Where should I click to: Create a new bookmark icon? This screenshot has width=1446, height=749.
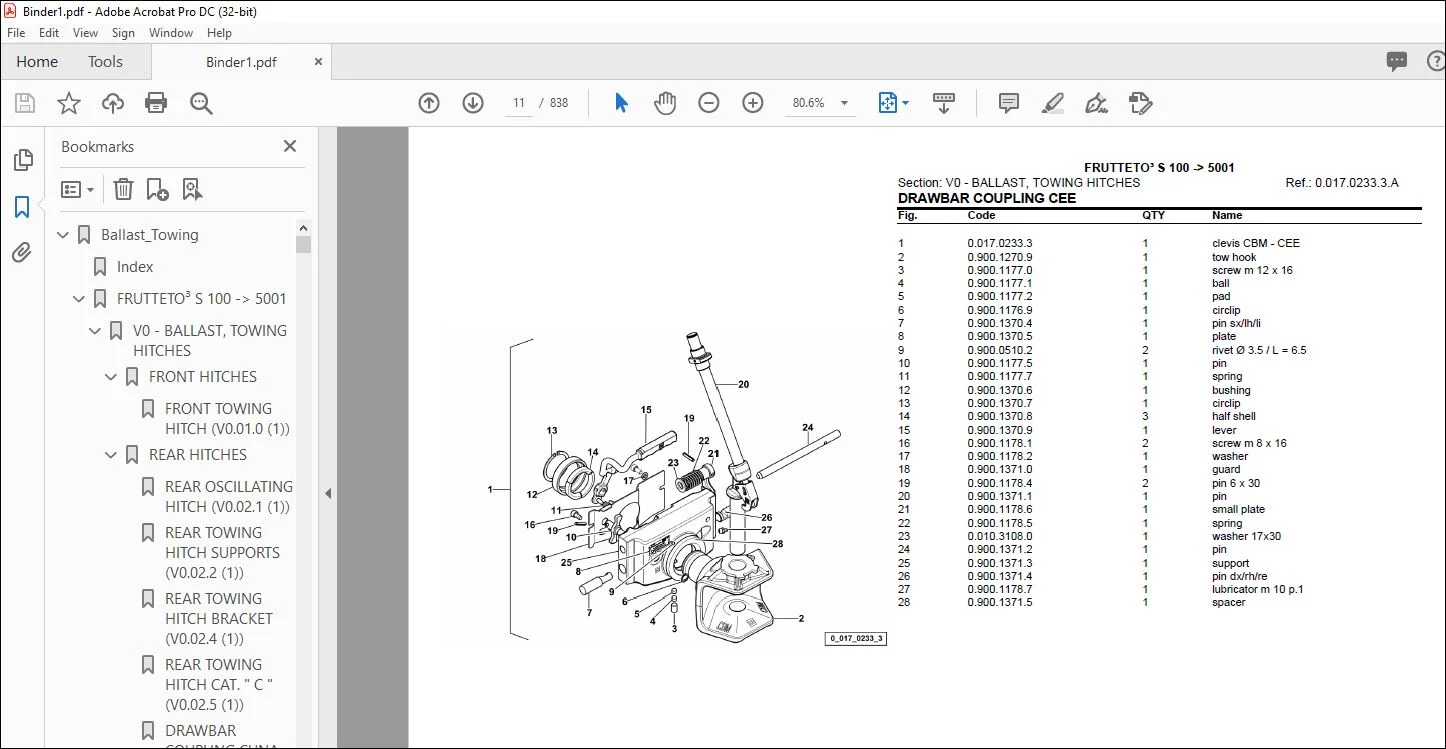point(158,189)
